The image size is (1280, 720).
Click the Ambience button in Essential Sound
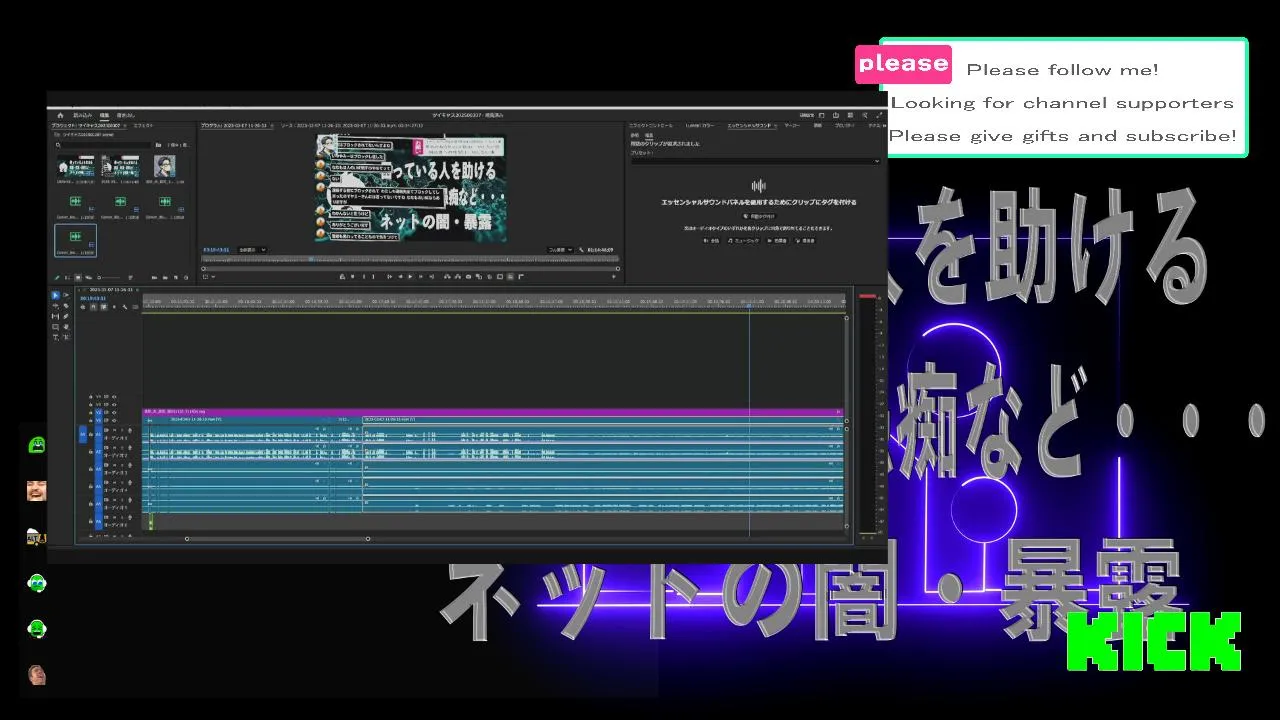click(805, 240)
